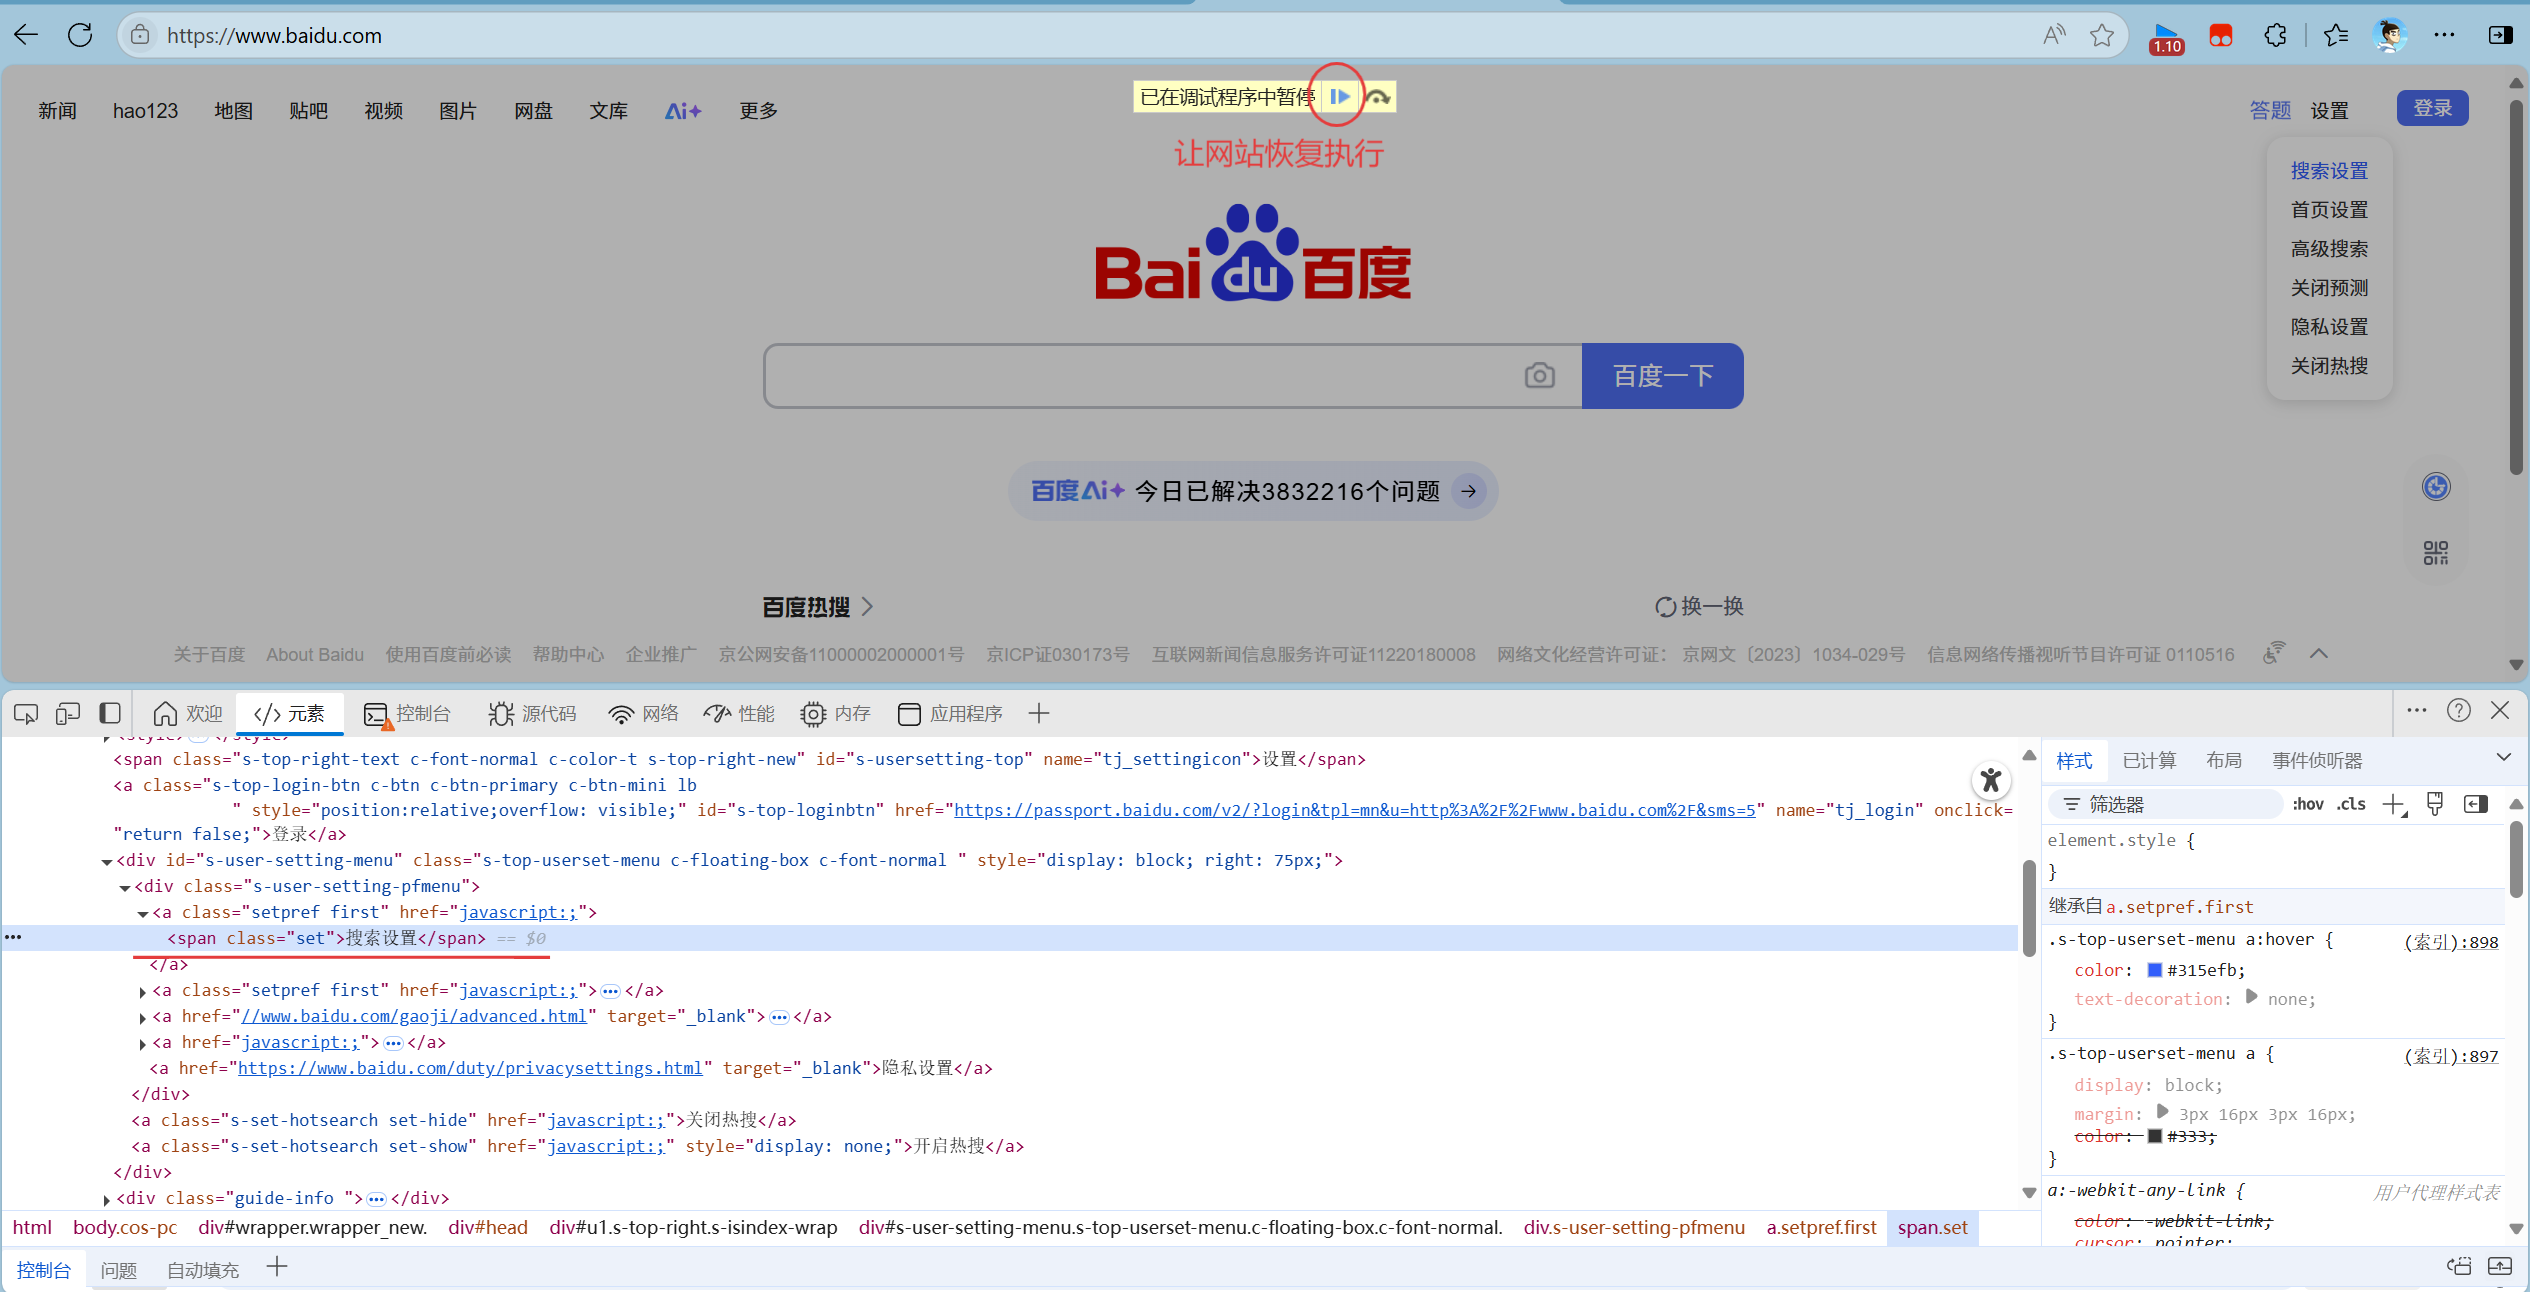Screen dimensions: 2530x1292
Task: Search by image using camera icon
Action: click(x=1539, y=376)
